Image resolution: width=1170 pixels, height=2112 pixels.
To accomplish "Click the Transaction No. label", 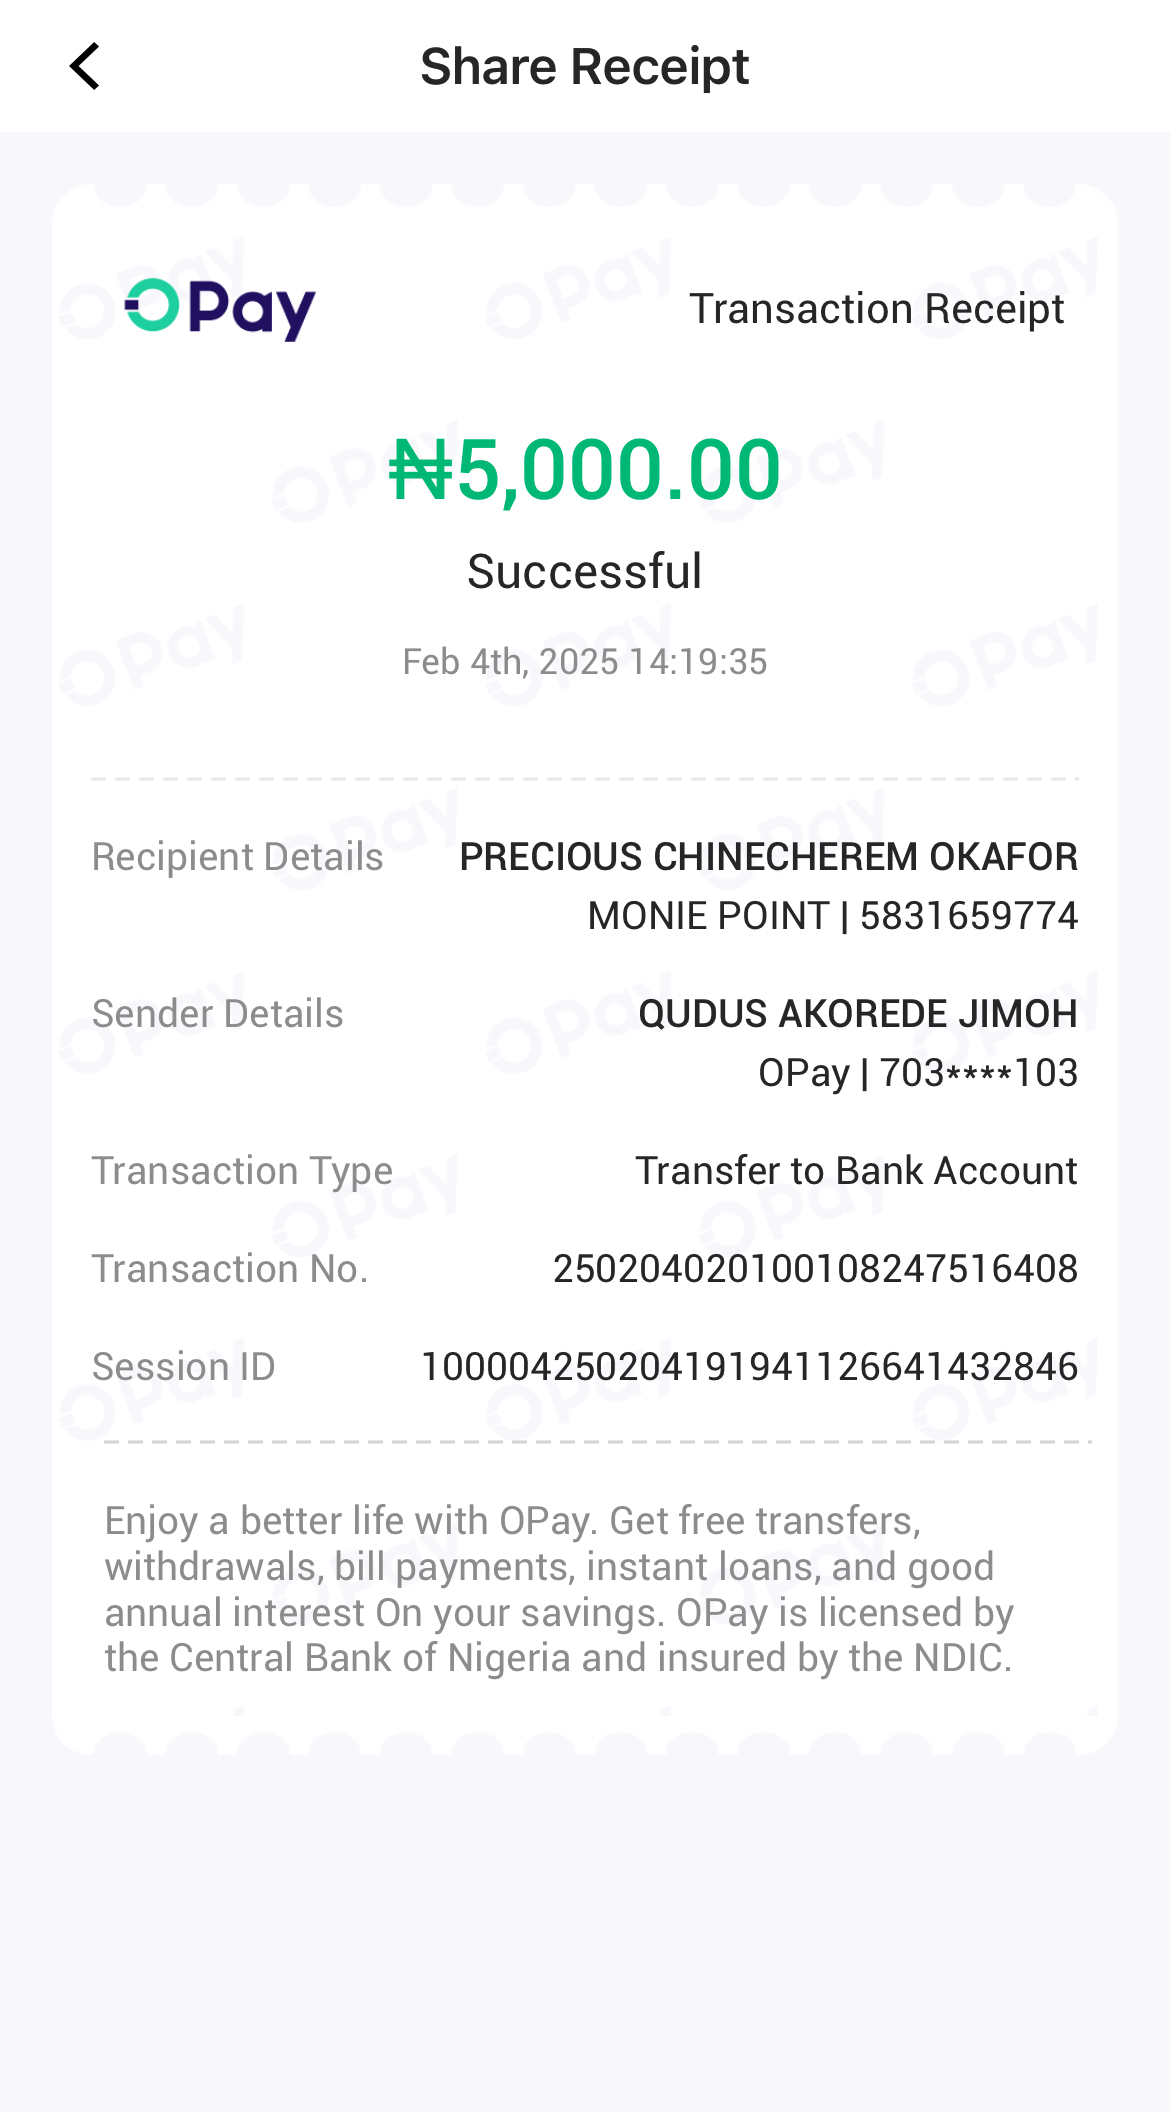I will click(230, 1269).
